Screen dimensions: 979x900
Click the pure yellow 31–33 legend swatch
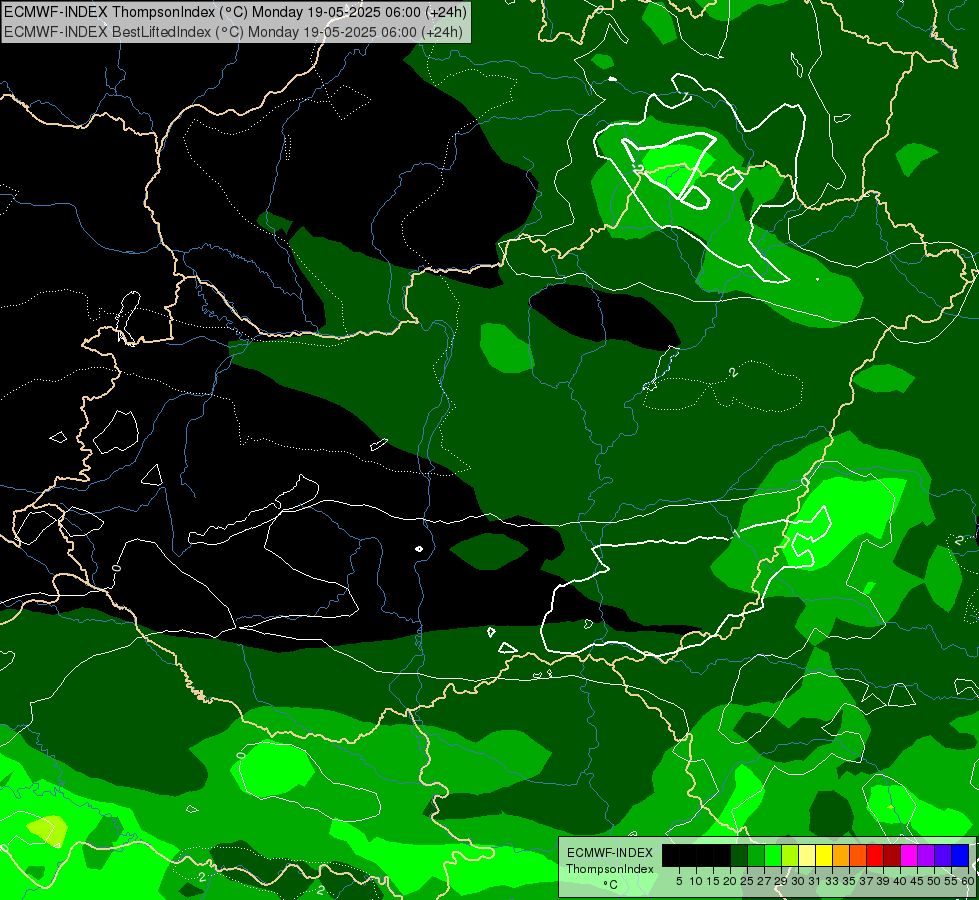(x=824, y=855)
